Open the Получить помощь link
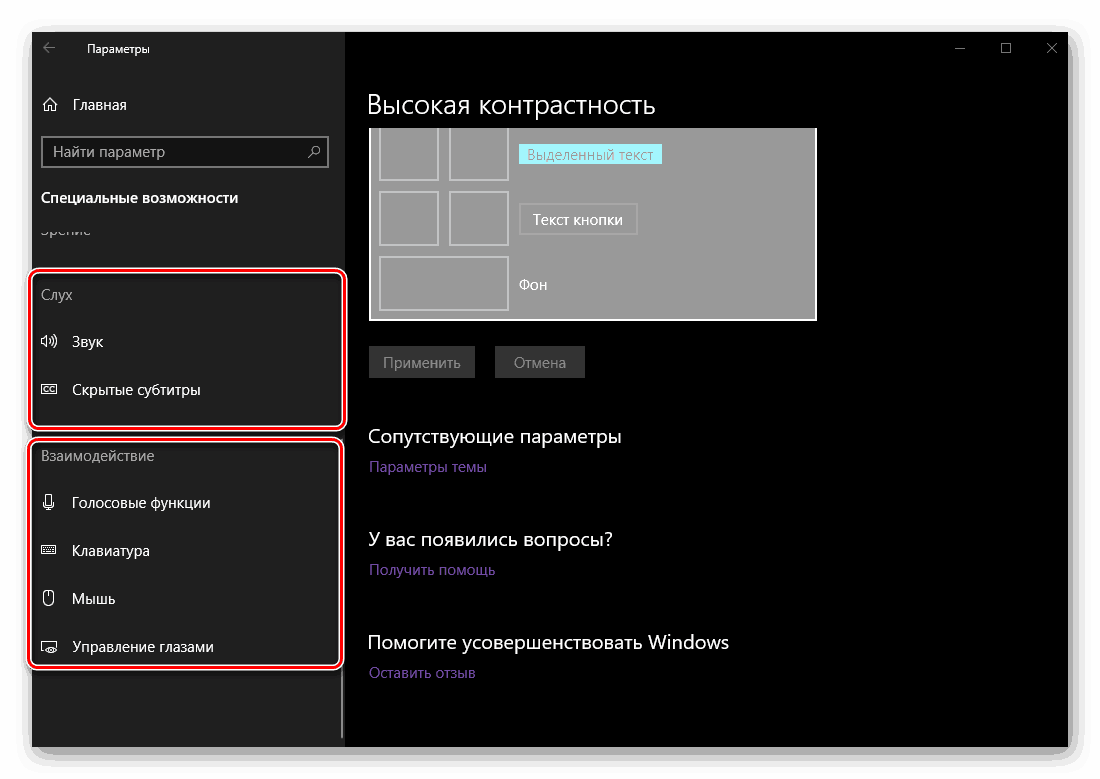The height and width of the screenshot is (779, 1100). (x=432, y=570)
